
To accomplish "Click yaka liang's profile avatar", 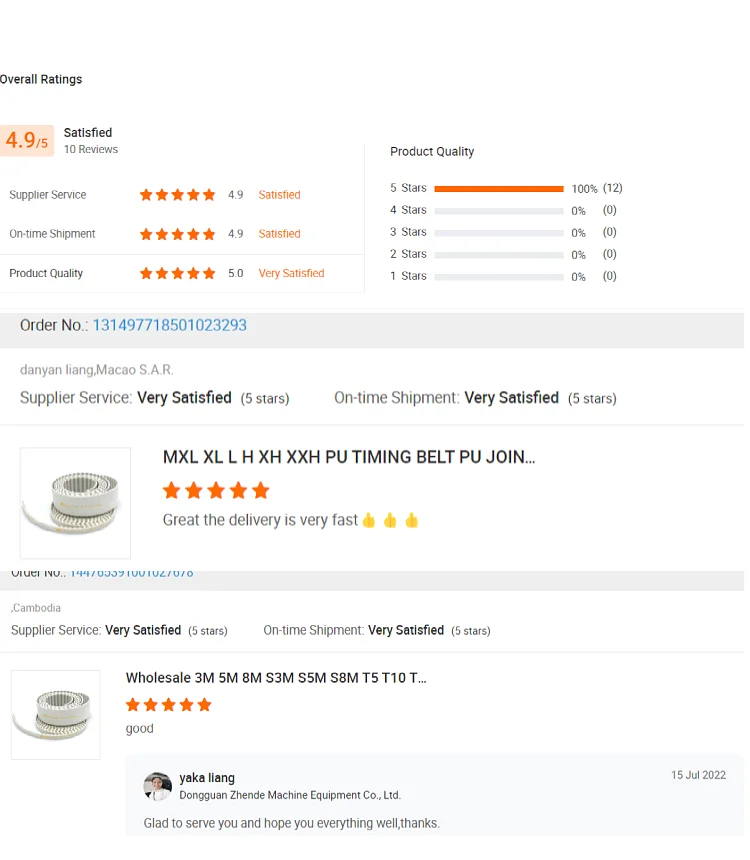I will [157, 786].
